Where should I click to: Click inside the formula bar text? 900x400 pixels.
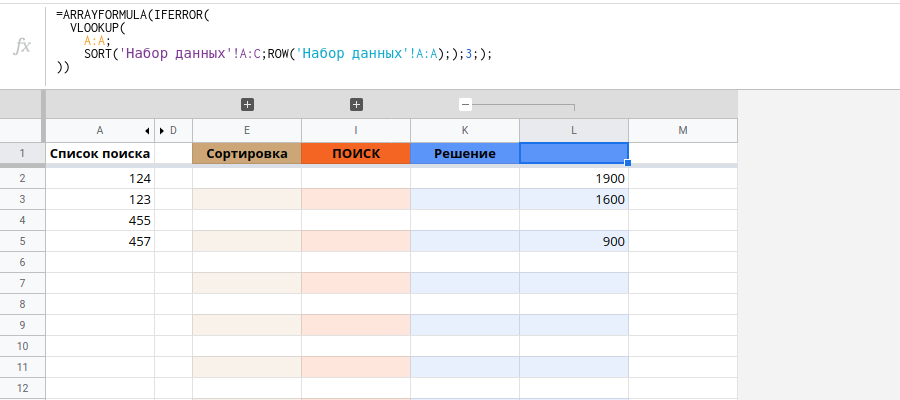coord(274,41)
